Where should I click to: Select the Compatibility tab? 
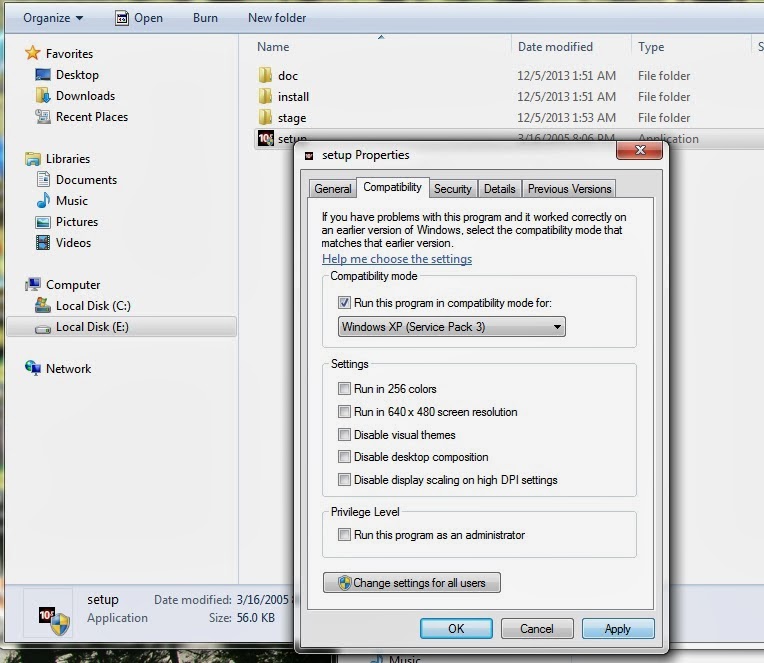pyautogui.click(x=393, y=187)
